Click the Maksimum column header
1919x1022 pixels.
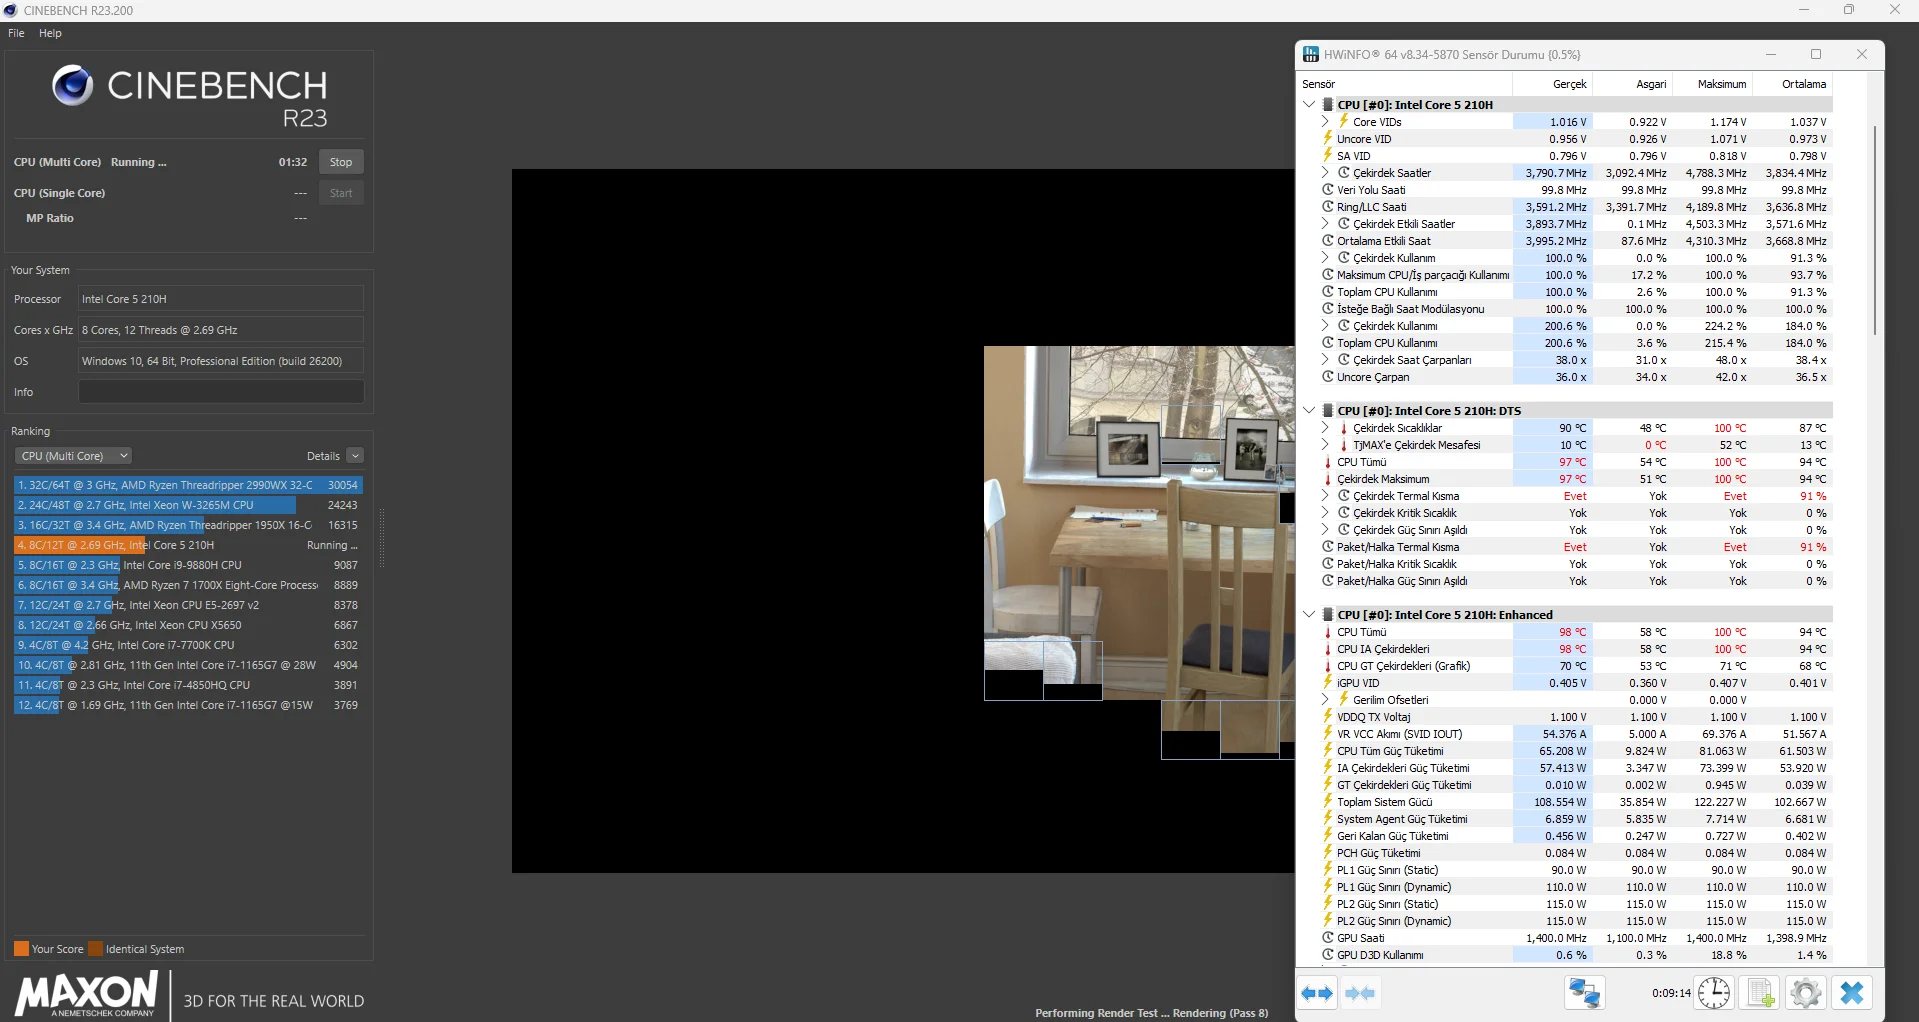point(1712,84)
